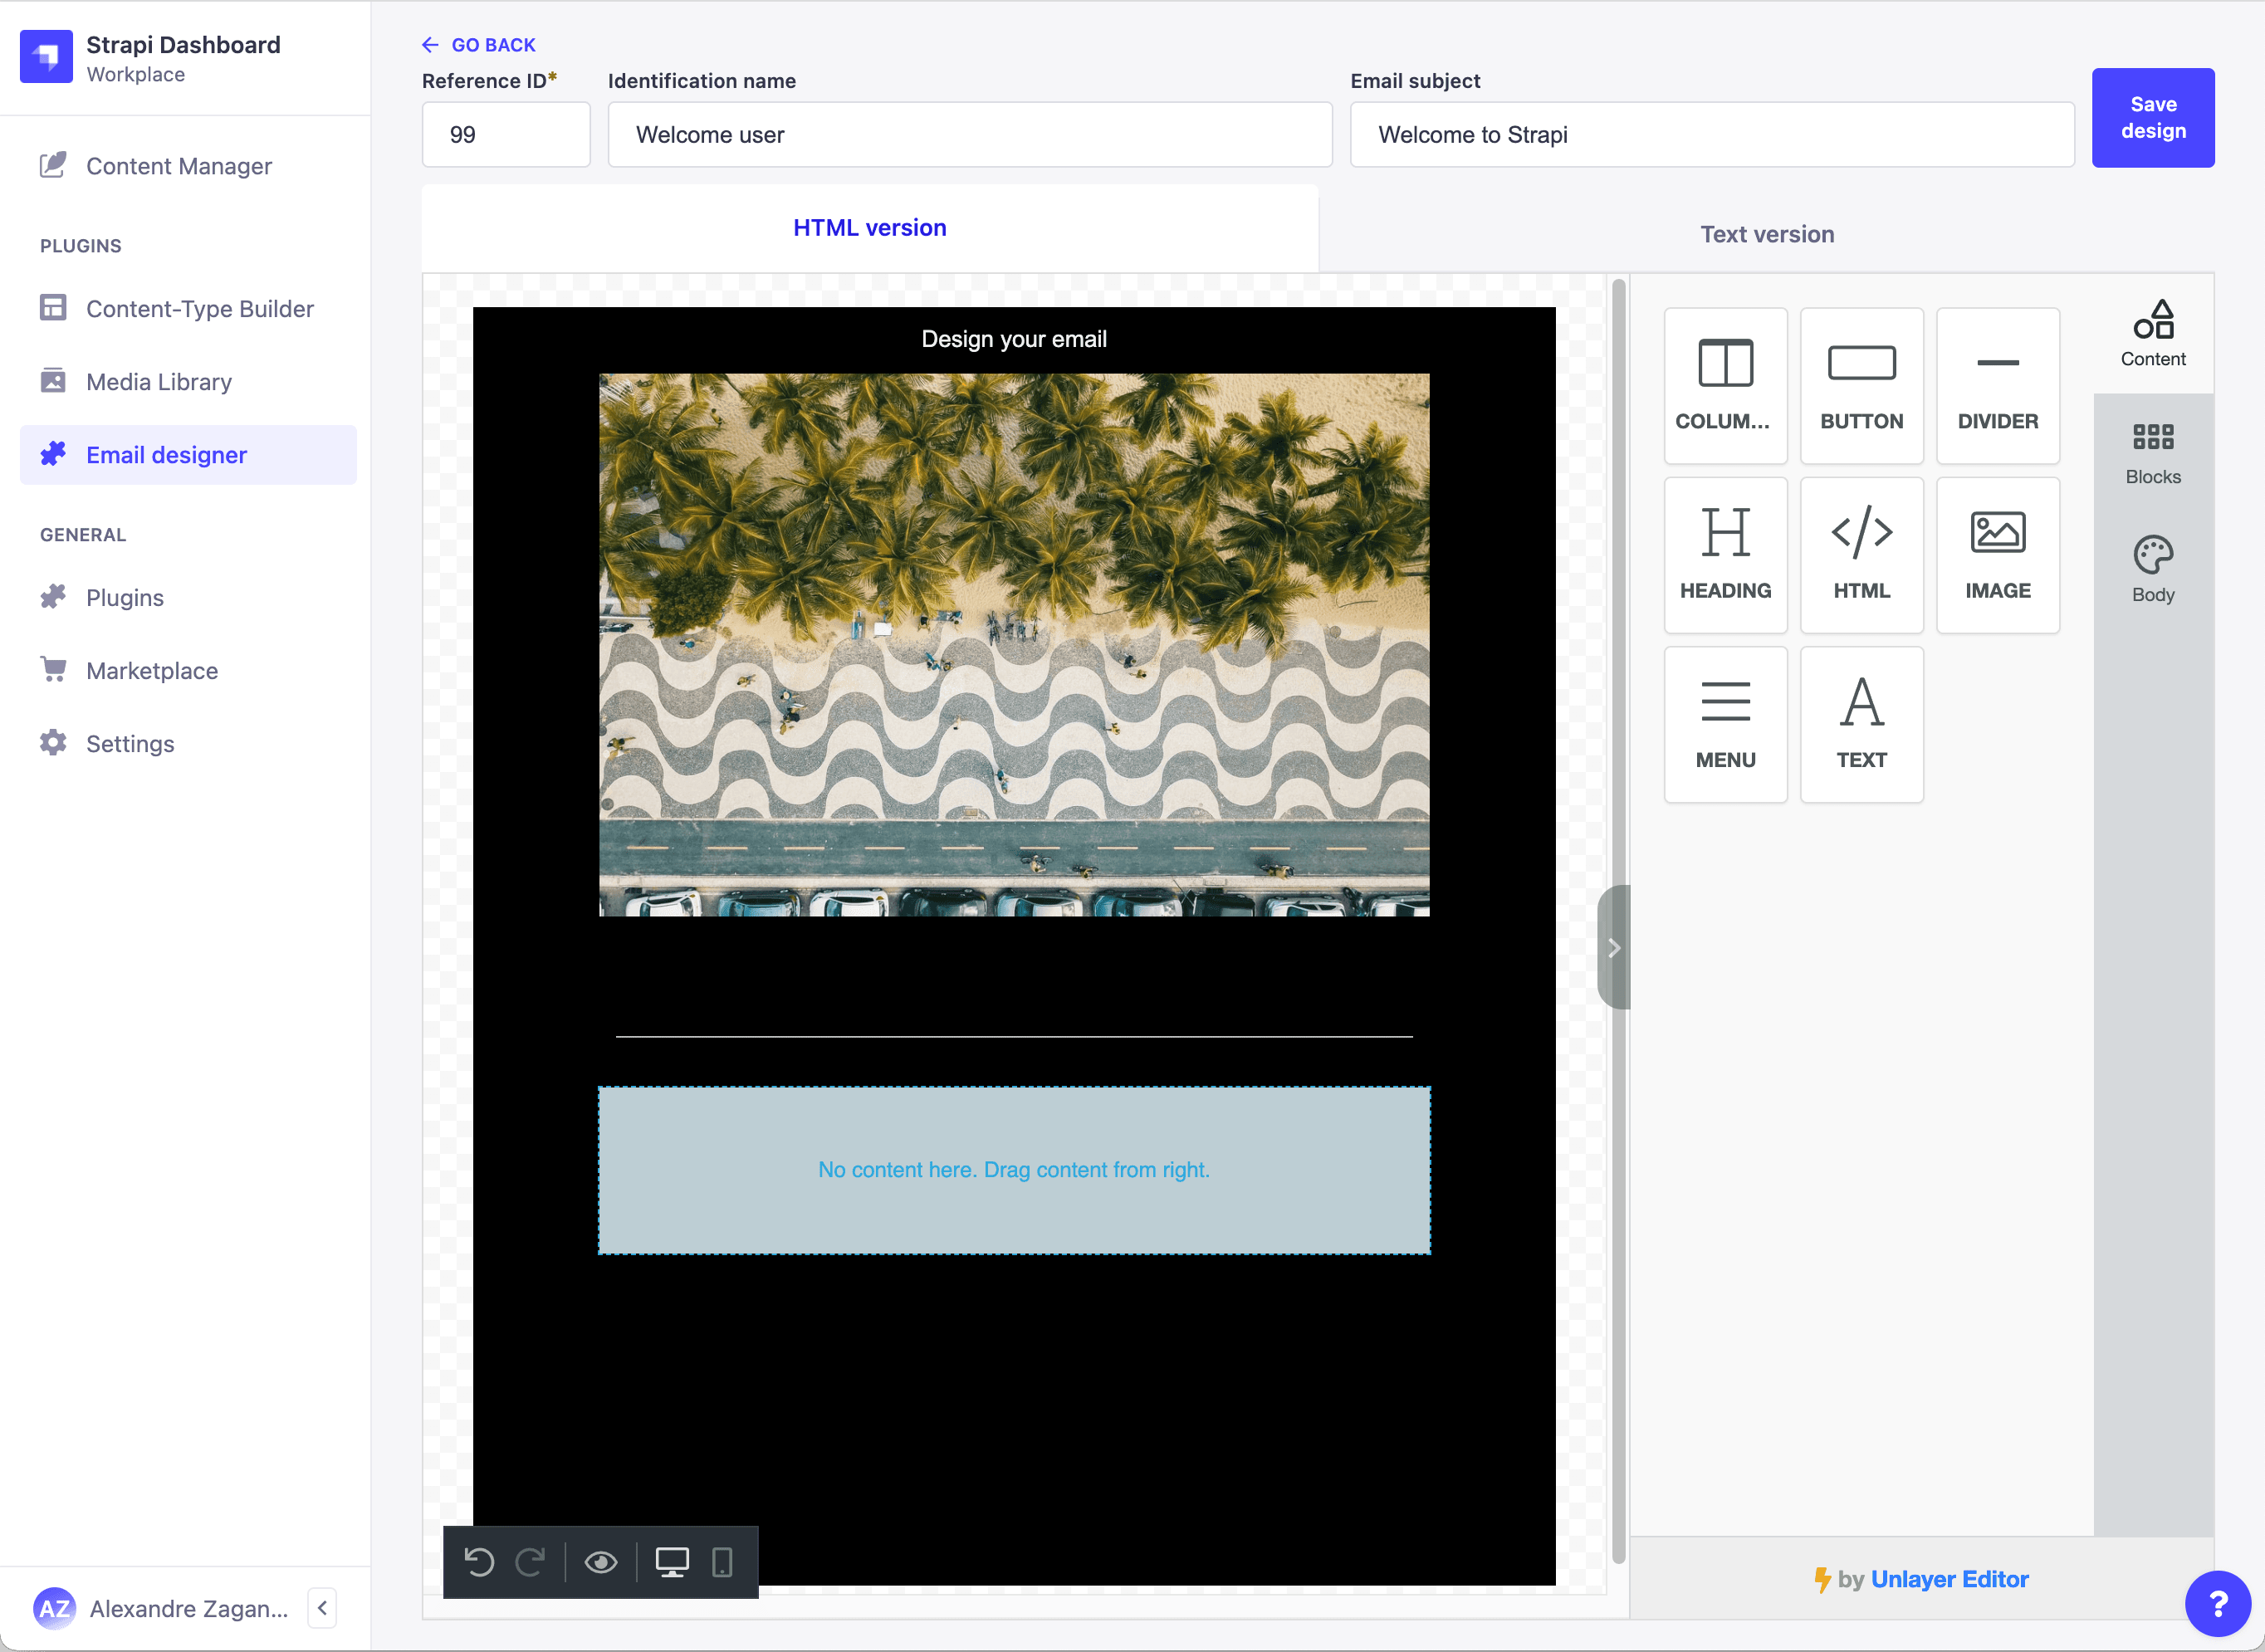Screen dimensions: 2265x1652
Task: Choose the HTML code block icon
Action: (x=1861, y=554)
